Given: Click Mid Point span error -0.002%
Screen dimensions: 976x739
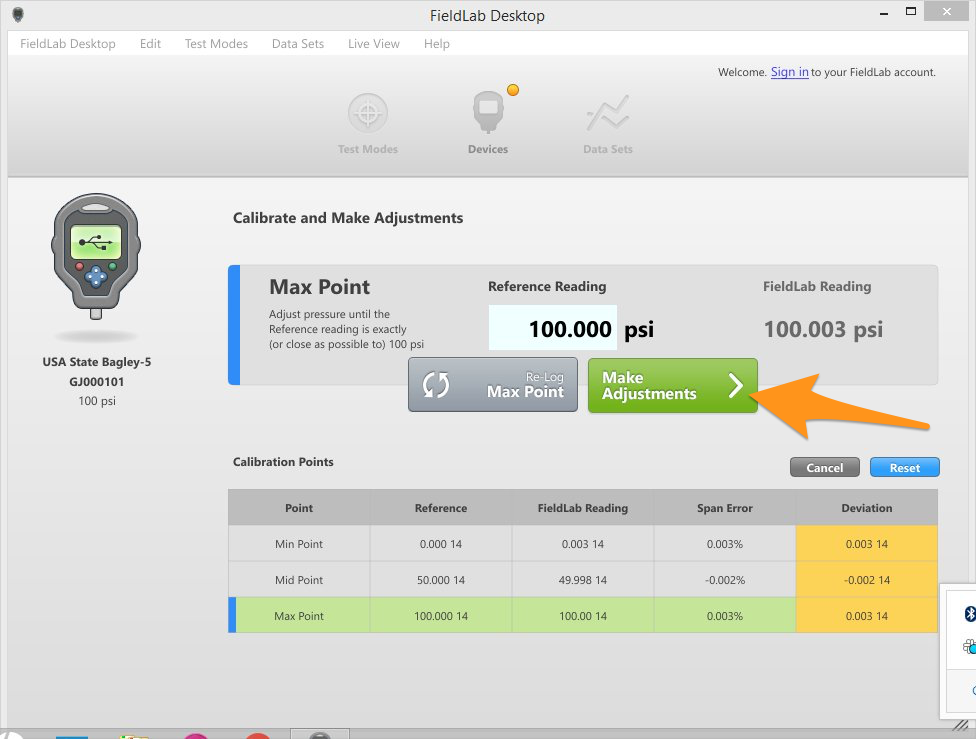Looking at the screenshot, I should point(725,580).
